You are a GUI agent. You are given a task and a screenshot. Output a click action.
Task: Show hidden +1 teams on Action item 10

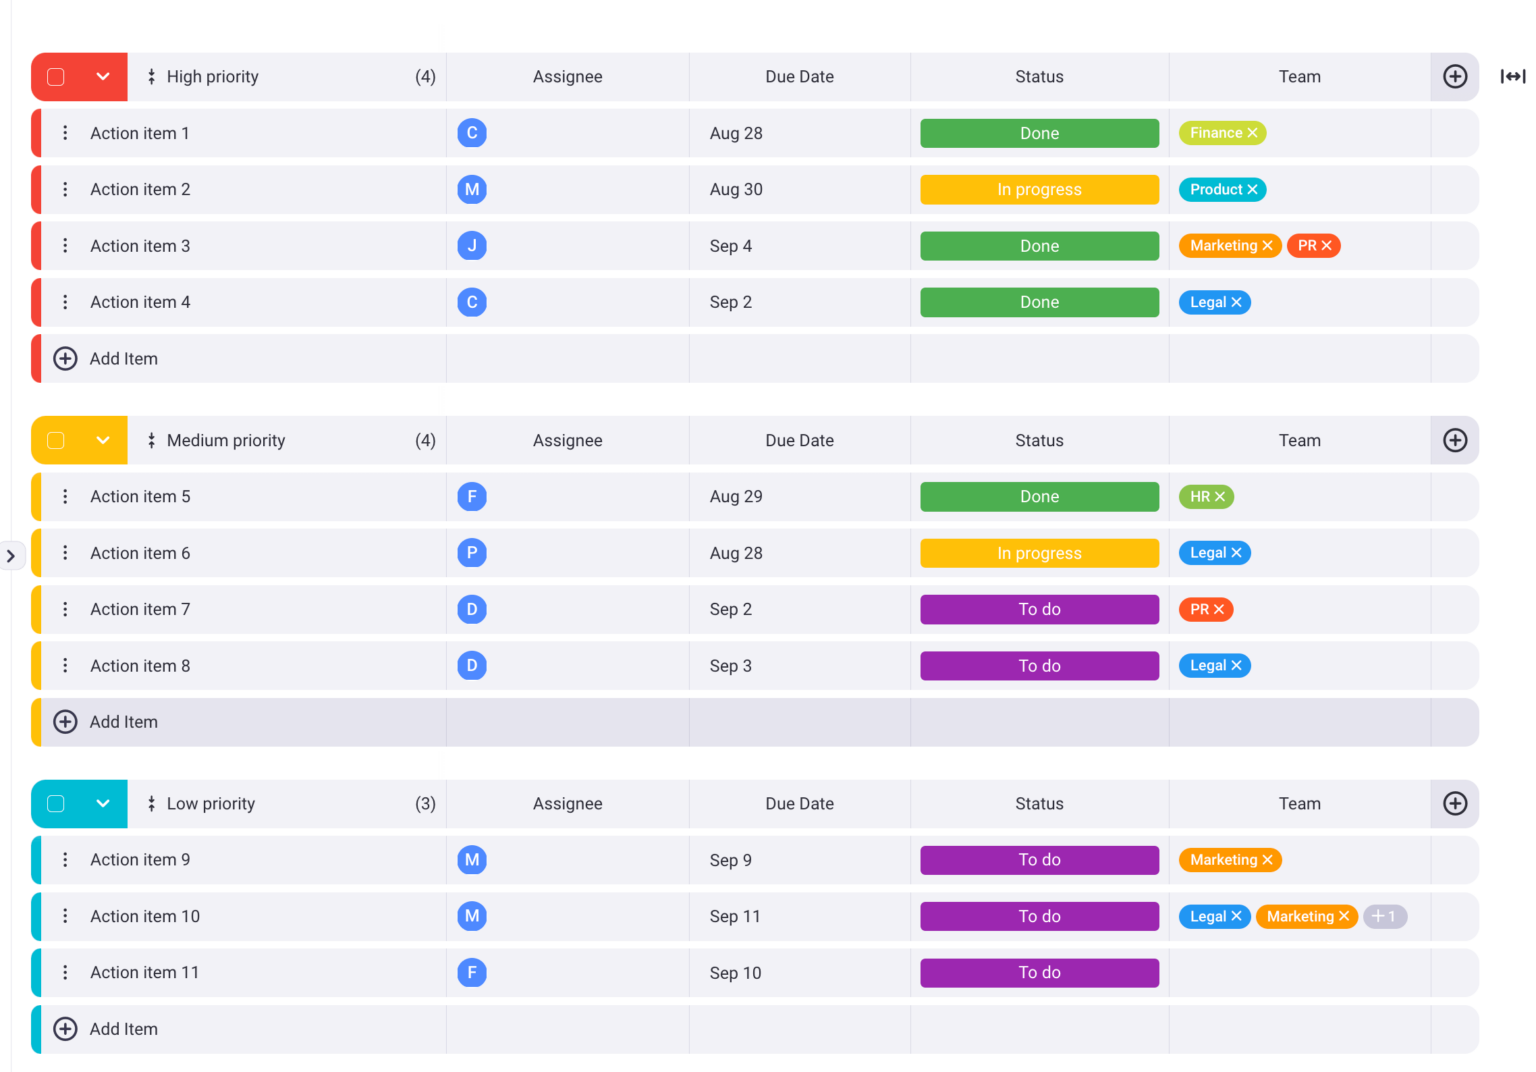[x=1385, y=916]
